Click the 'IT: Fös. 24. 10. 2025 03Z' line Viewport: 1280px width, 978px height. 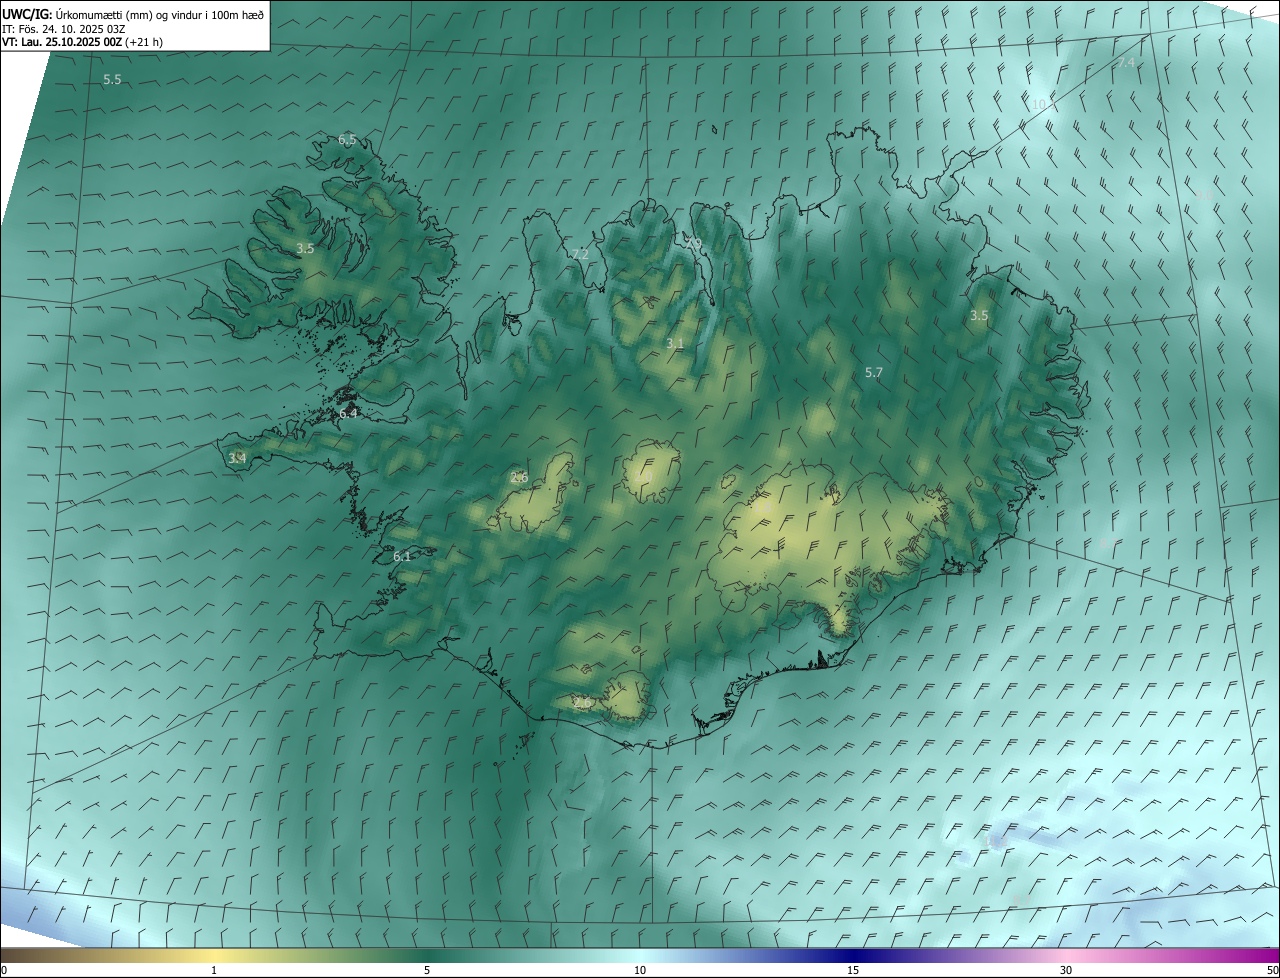pos(63,28)
